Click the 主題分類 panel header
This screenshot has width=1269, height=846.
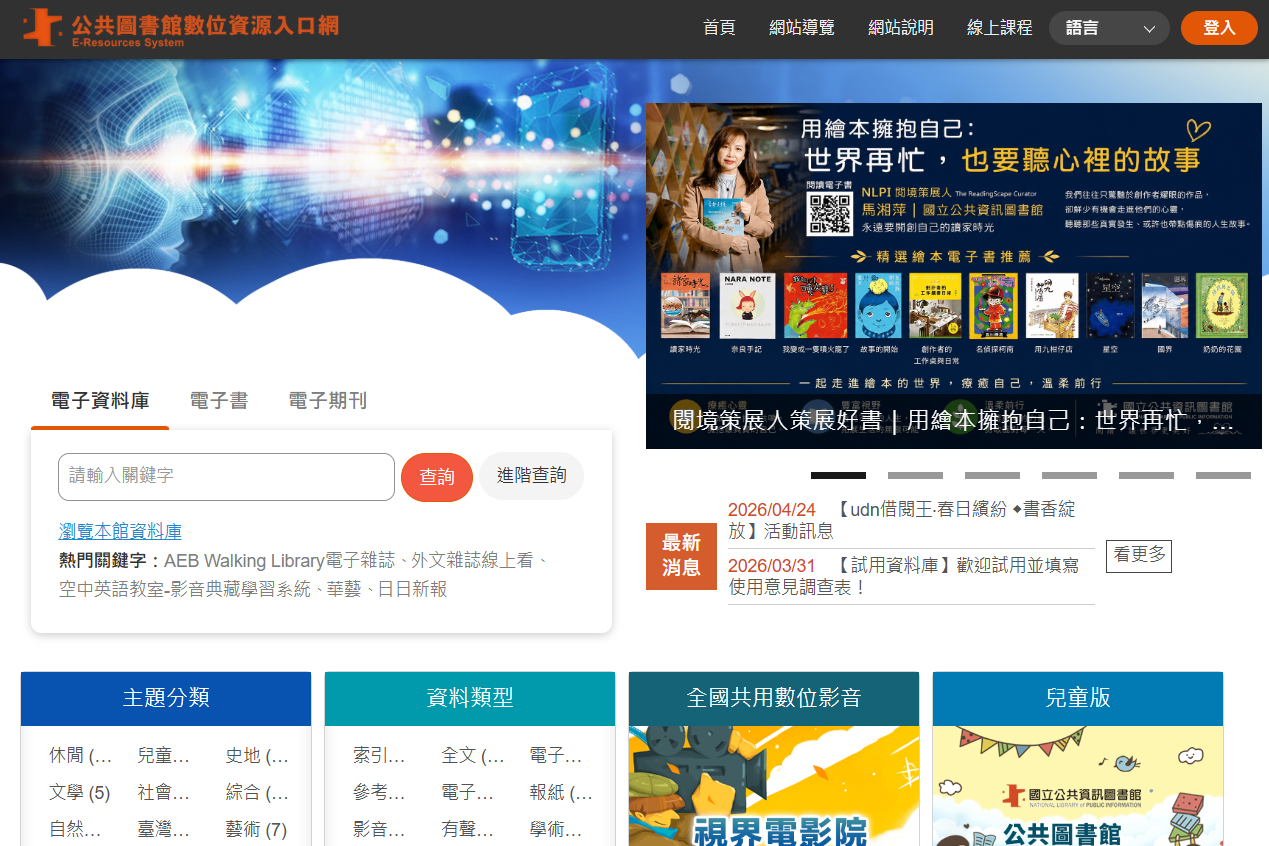pyautogui.click(x=166, y=698)
